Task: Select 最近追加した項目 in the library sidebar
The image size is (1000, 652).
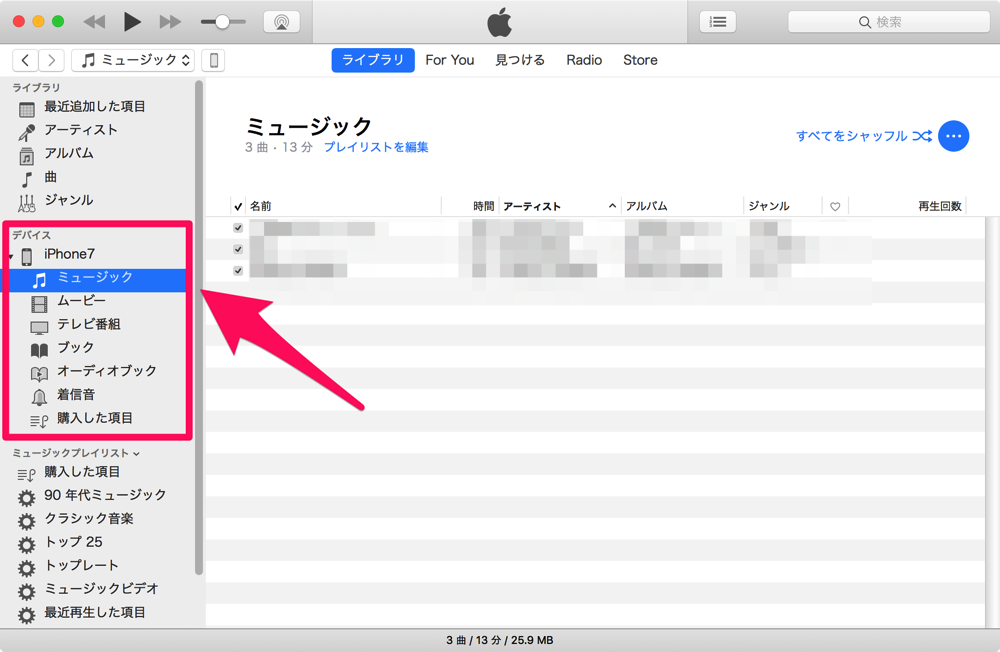Action: 96,107
